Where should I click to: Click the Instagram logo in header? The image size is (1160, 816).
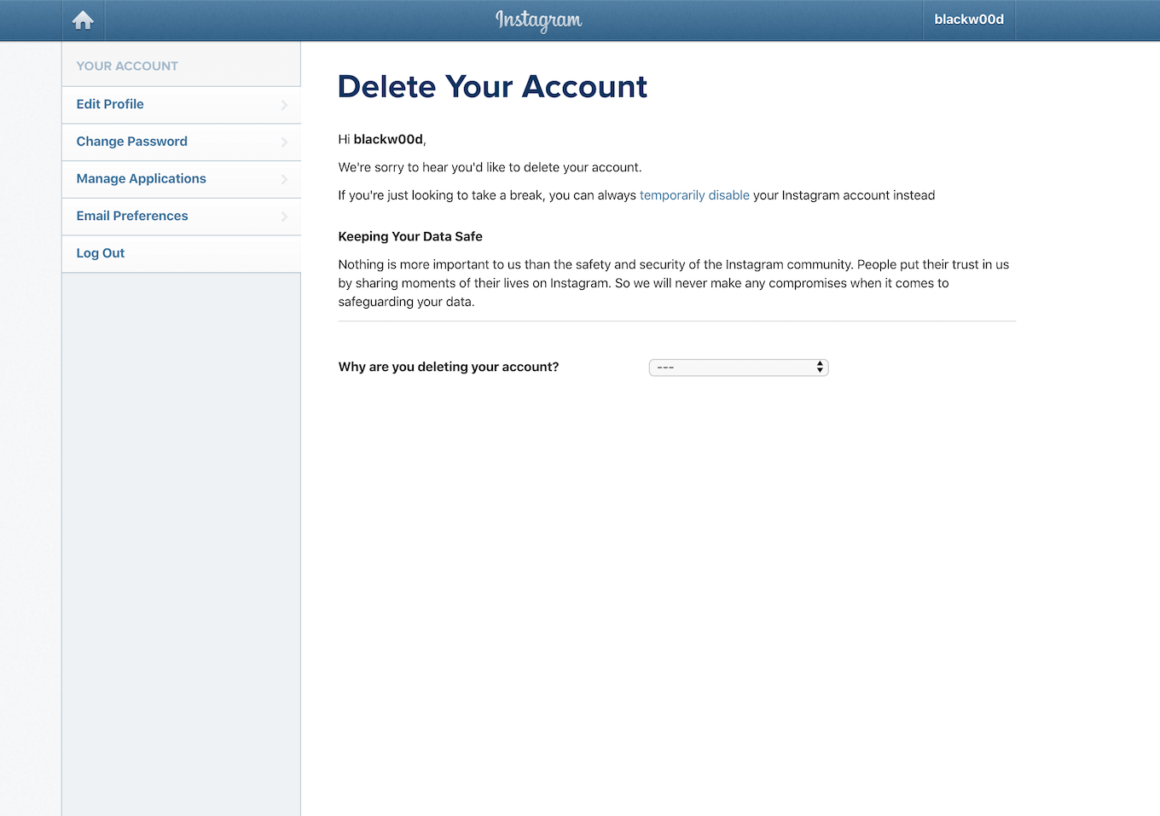click(539, 20)
